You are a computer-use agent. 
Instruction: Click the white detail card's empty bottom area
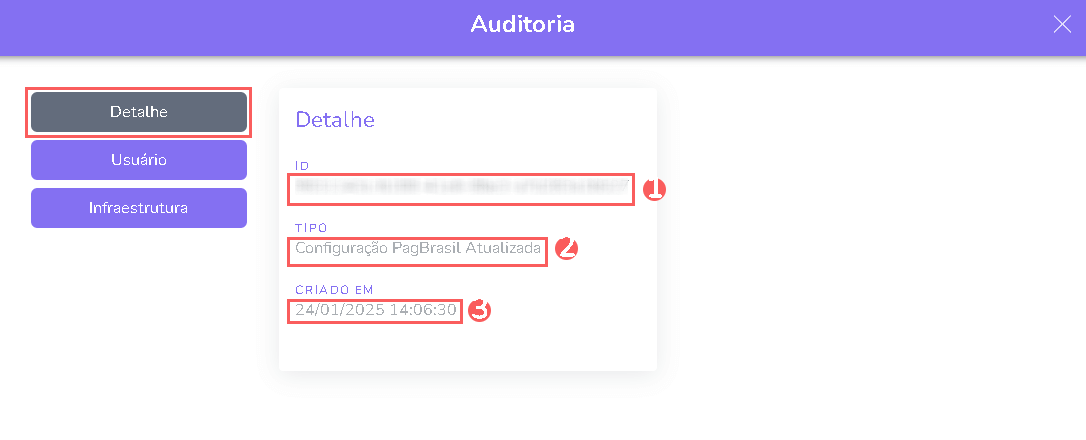[x=467, y=348]
